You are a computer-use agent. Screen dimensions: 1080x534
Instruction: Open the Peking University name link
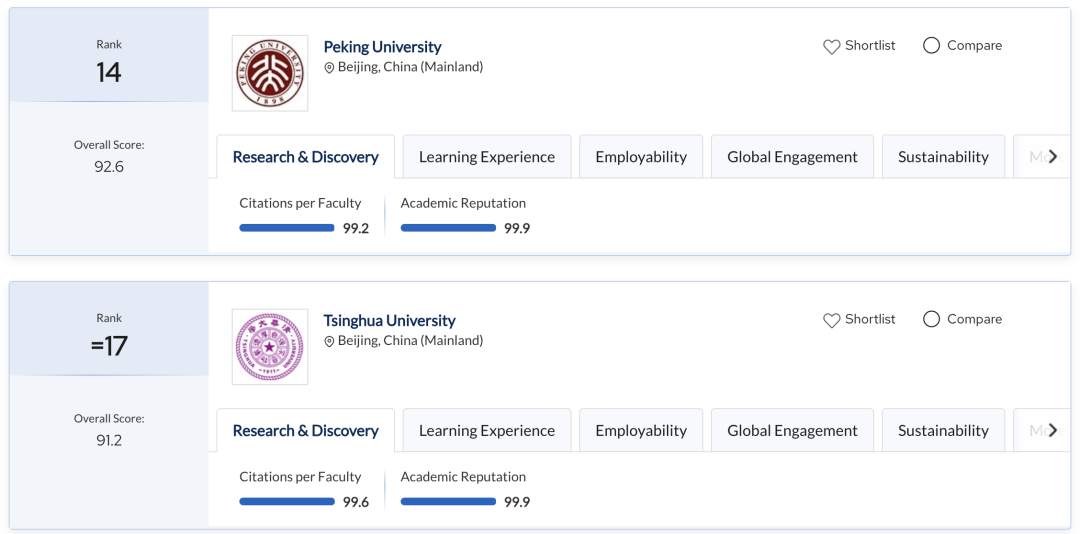[x=382, y=47]
